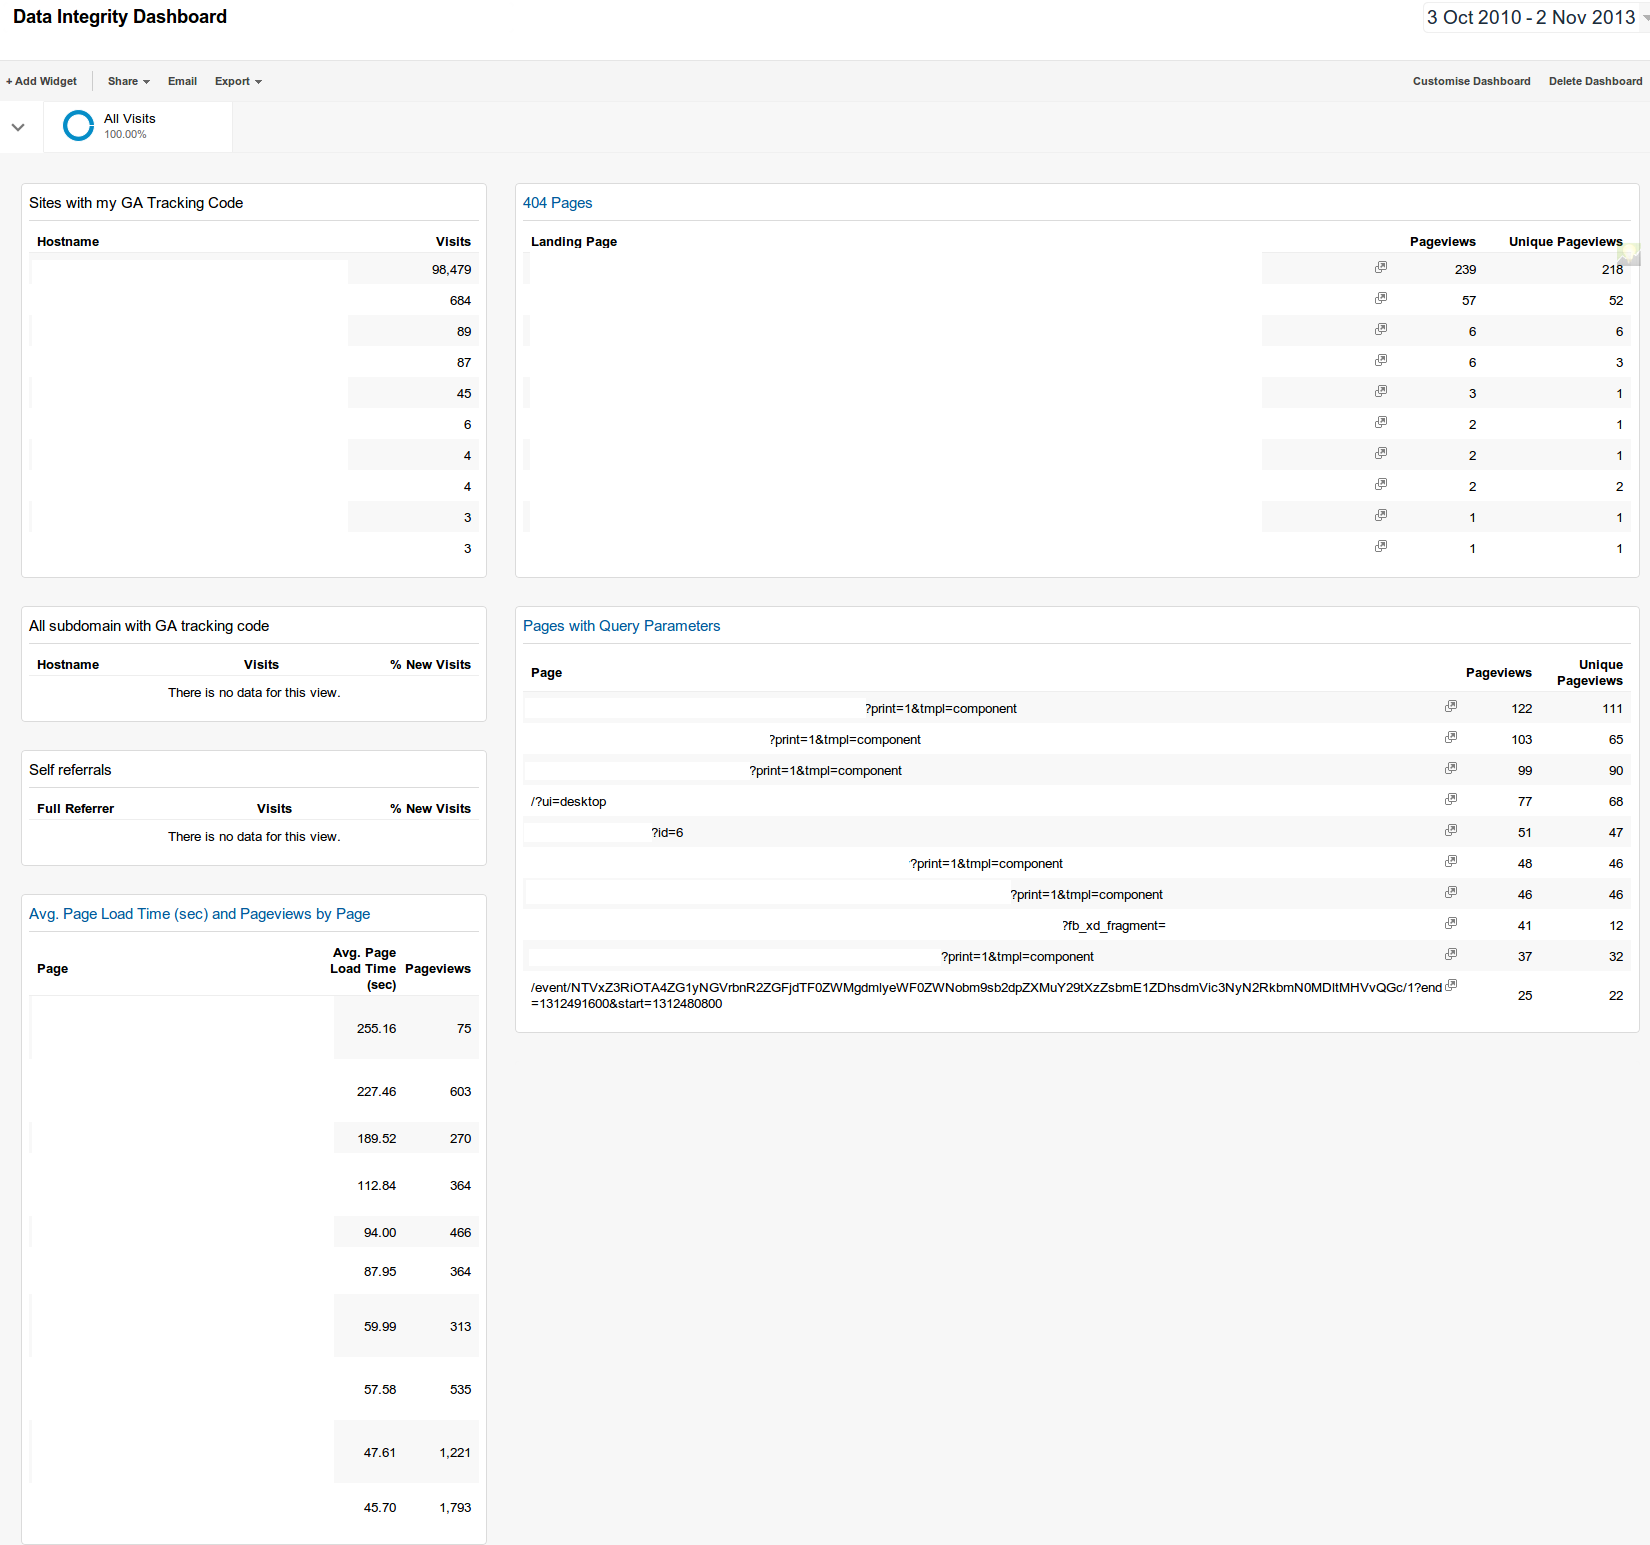
Task: Open the date range picker dropdown
Action: click(1535, 18)
